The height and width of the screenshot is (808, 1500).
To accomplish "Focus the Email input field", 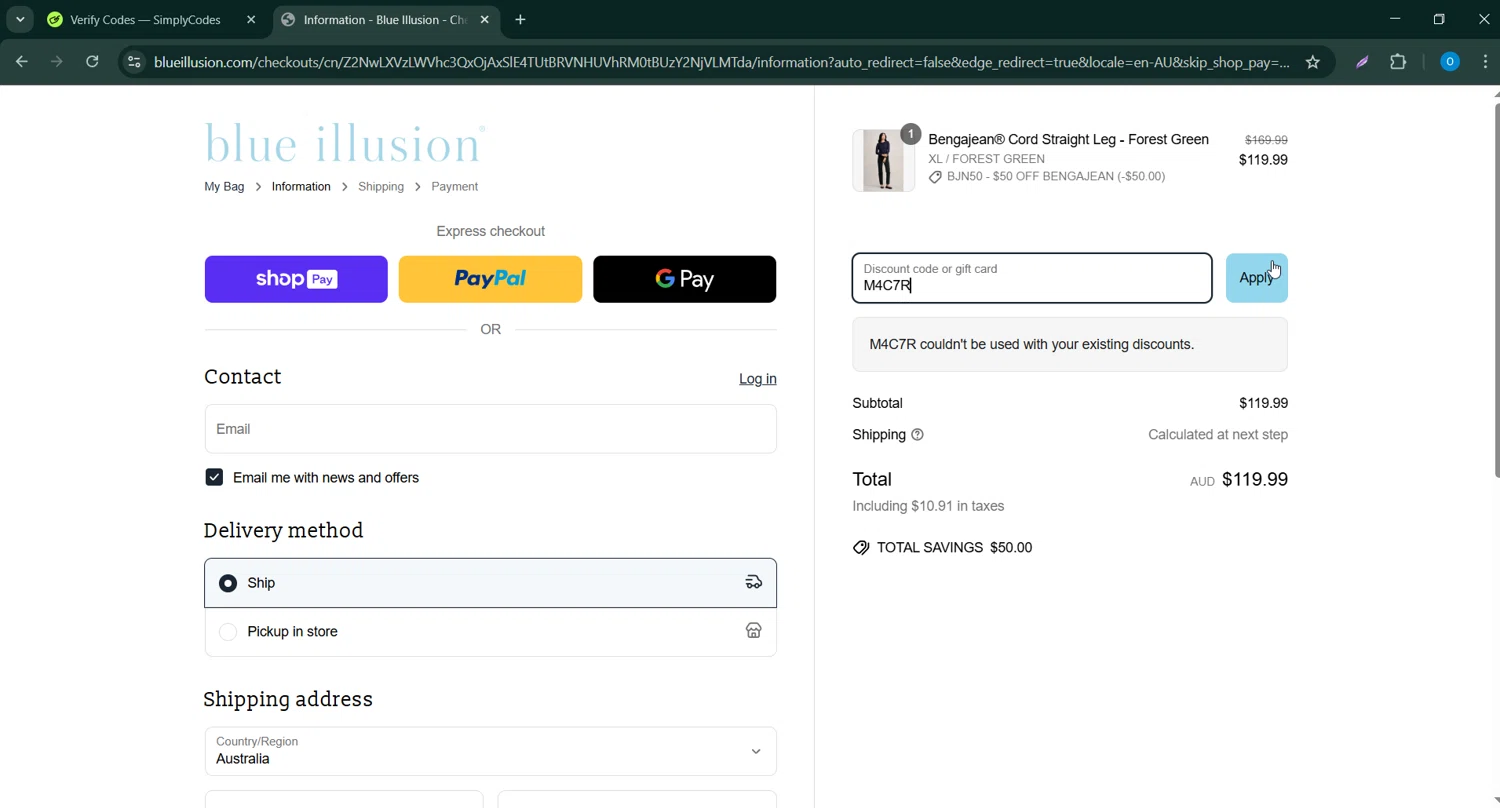I will (x=490, y=429).
